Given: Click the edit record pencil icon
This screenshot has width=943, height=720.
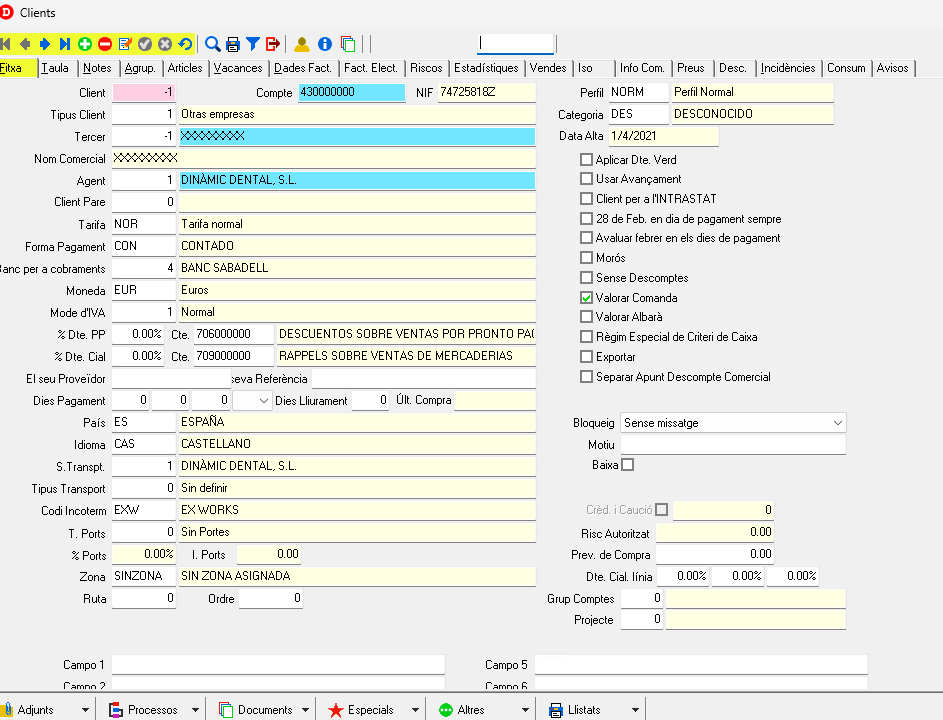Looking at the screenshot, I should pyautogui.click(x=125, y=44).
